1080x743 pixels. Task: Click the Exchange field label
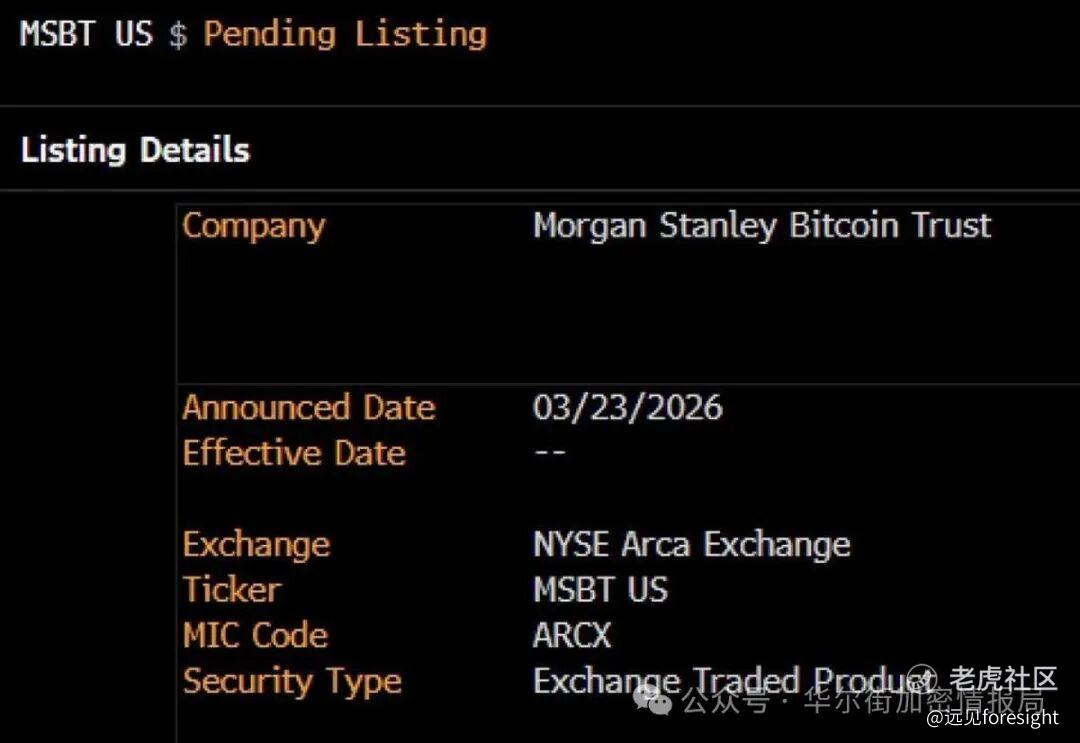coord(255,545)
